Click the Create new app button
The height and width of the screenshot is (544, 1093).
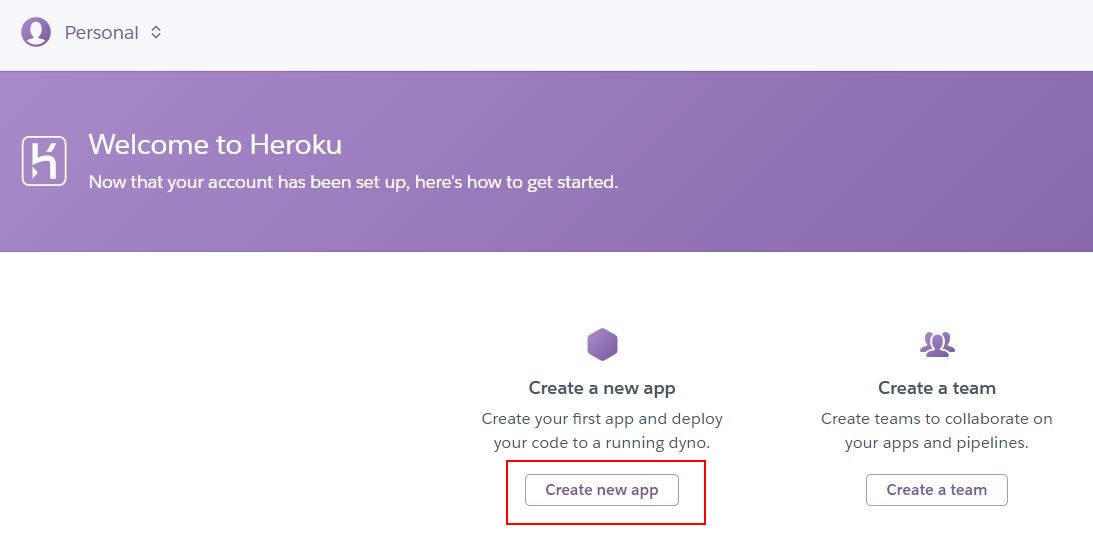[602, 490]
